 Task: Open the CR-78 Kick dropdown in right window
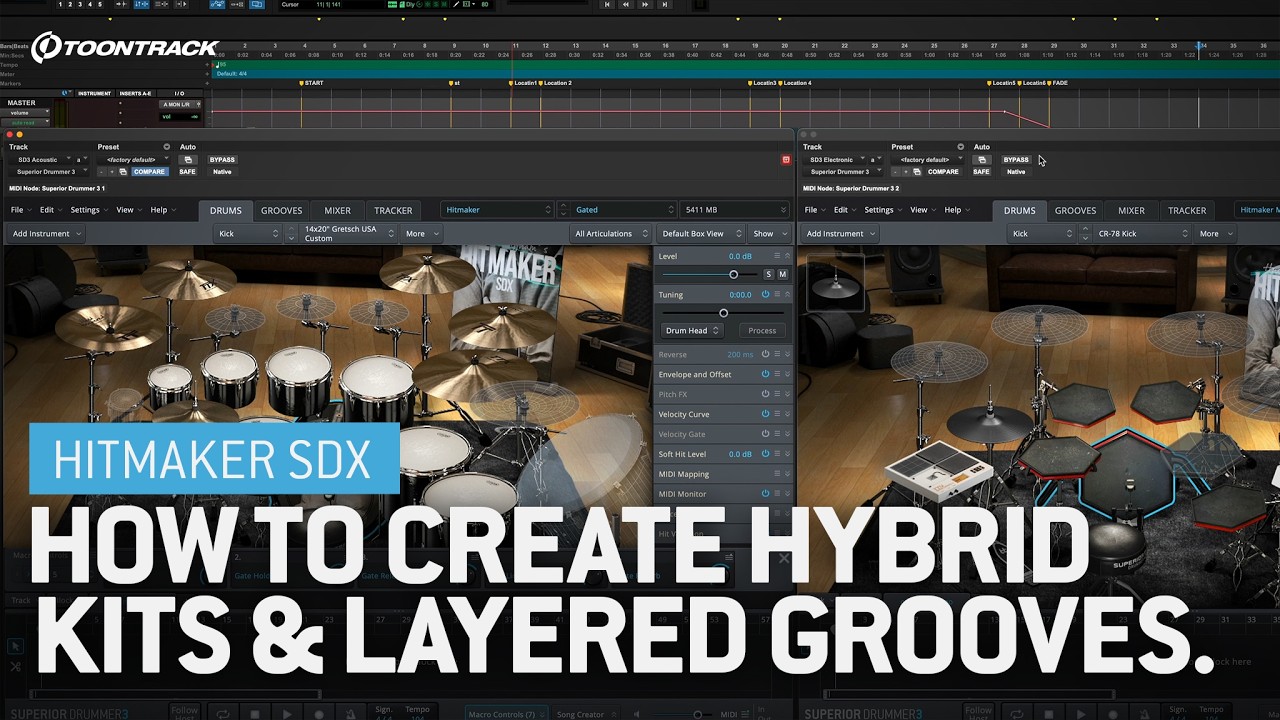(x=1143, y=234)
